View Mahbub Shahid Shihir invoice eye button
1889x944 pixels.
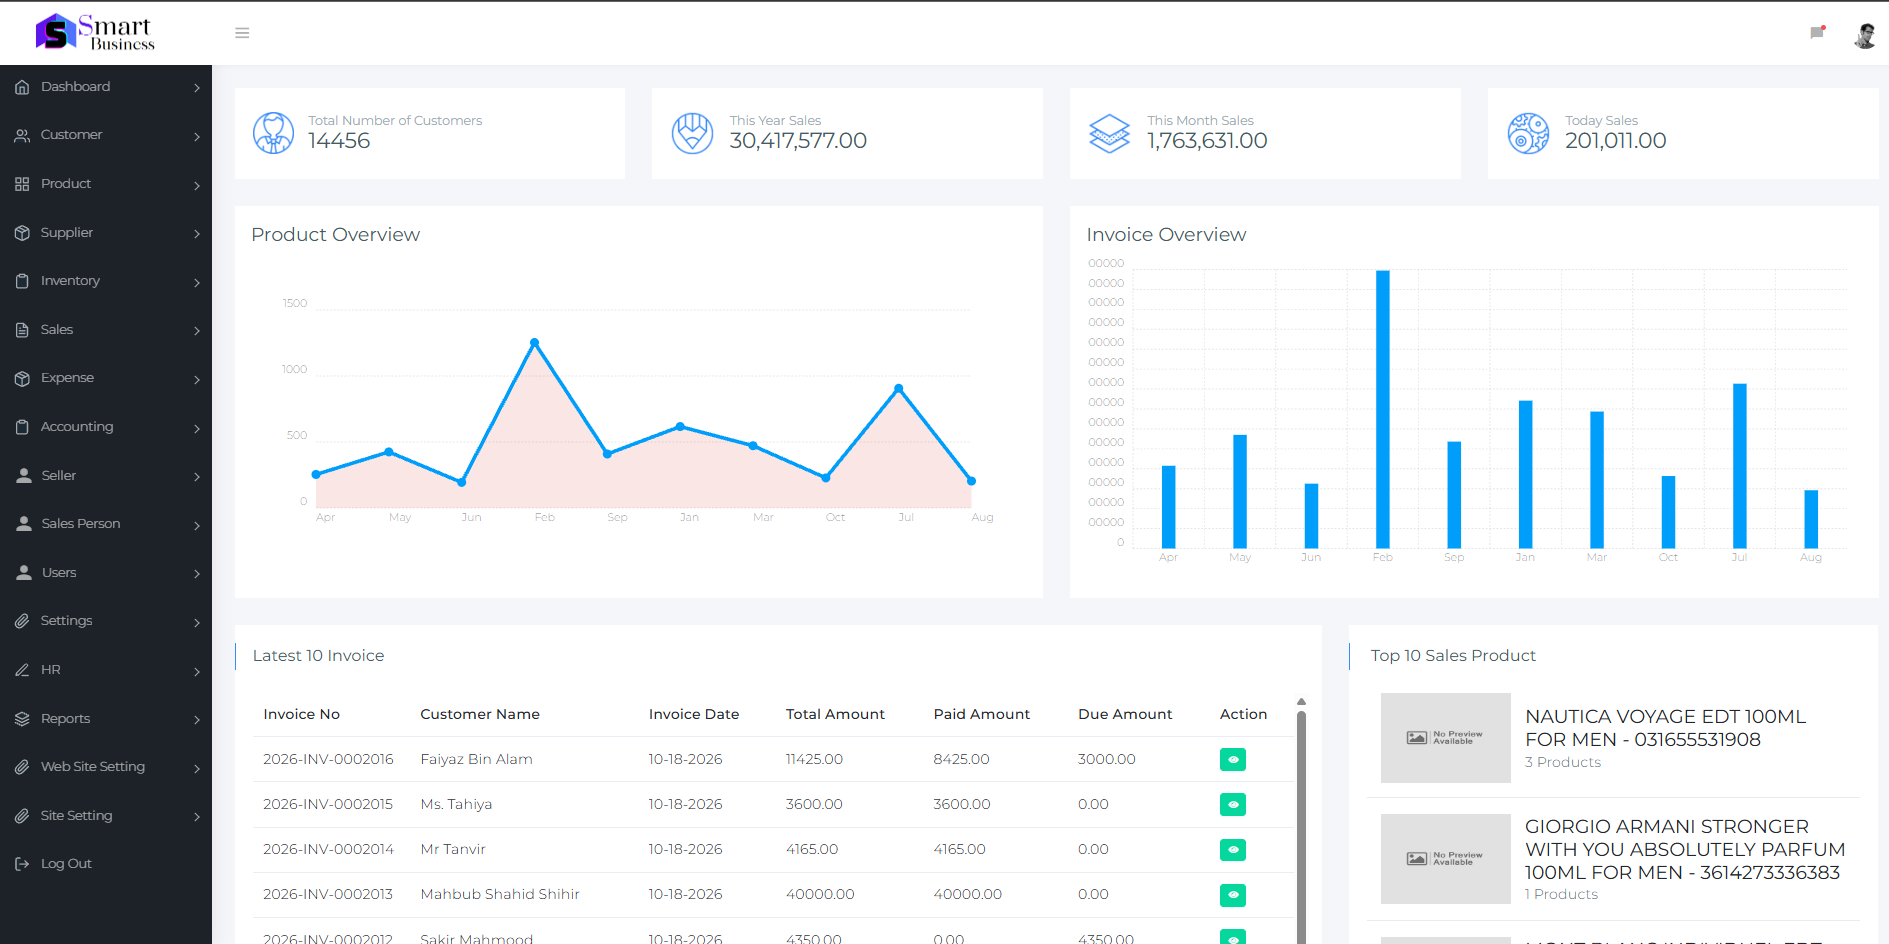[1233, 895]
